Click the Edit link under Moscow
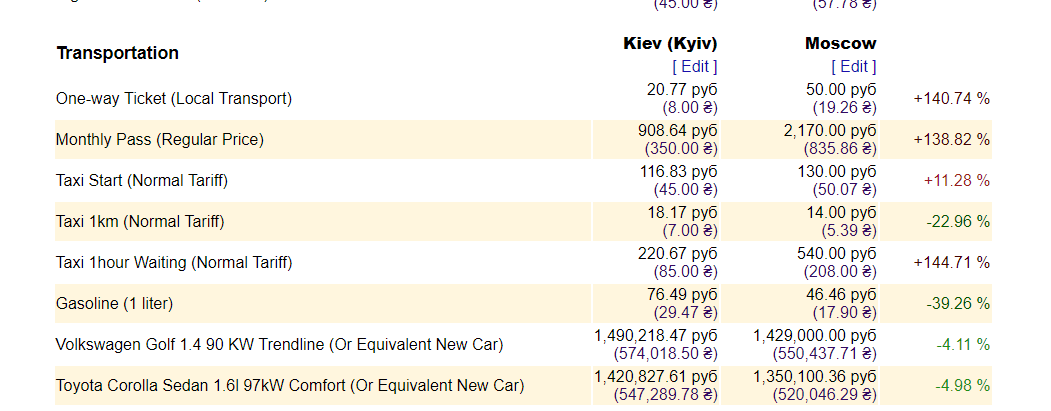This screenshot has width=1051, height=411. [853, 66]
